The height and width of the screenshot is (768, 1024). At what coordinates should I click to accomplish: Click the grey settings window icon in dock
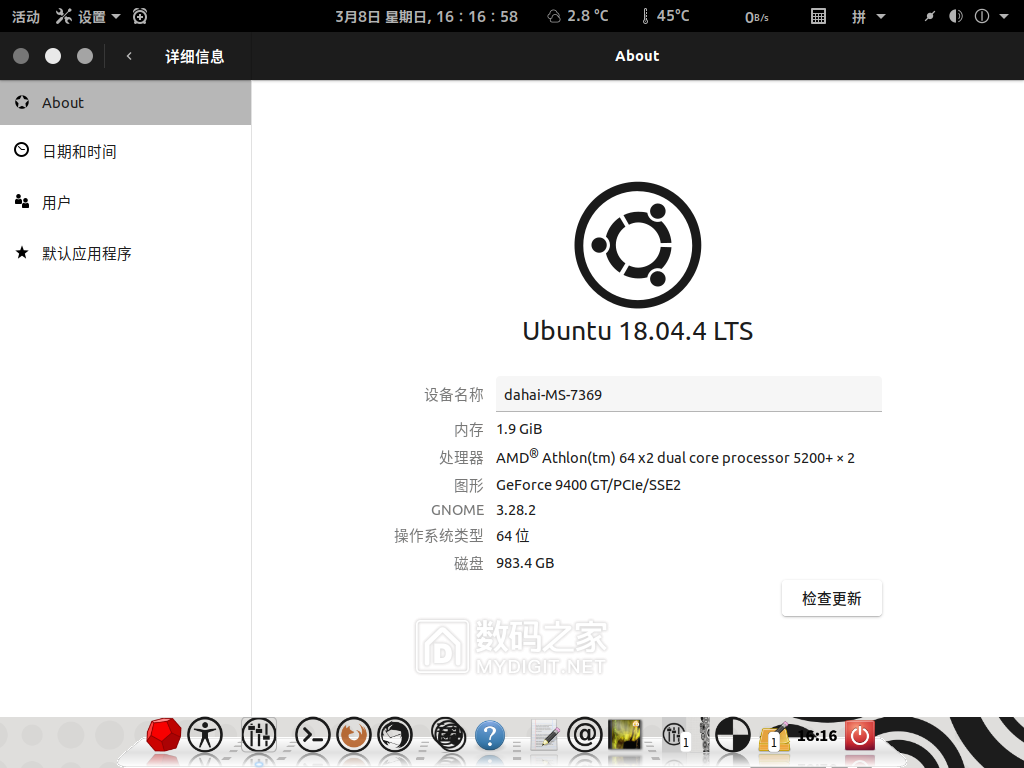(x=675, y=735)
